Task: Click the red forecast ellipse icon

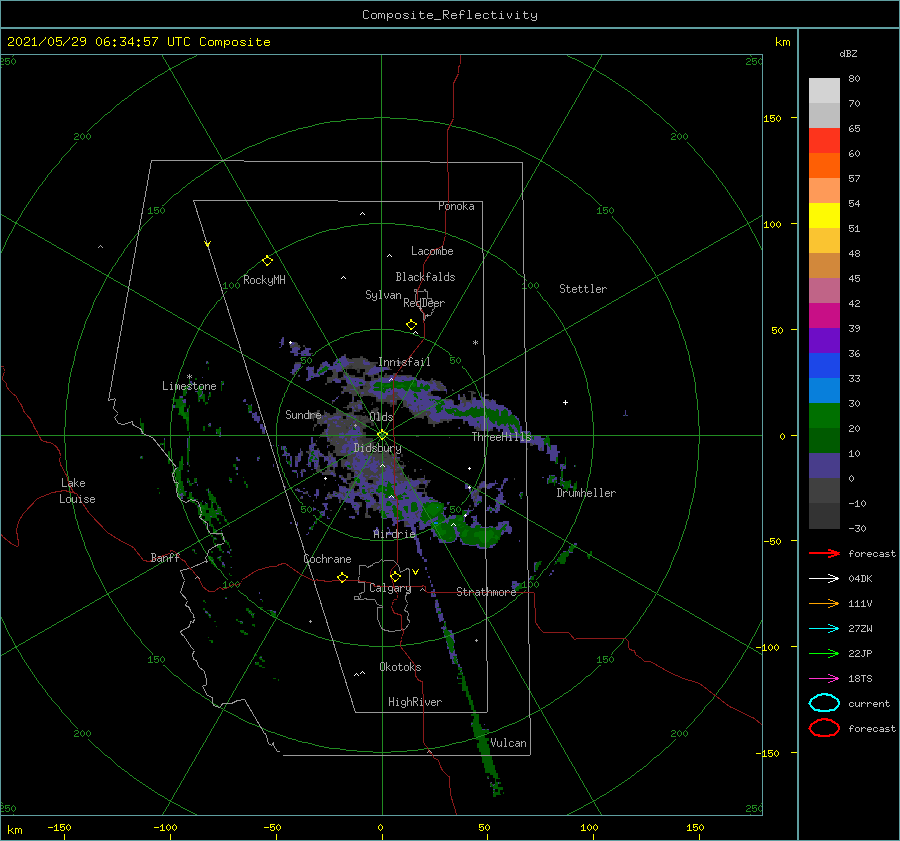Action: (x=824, y=728)
